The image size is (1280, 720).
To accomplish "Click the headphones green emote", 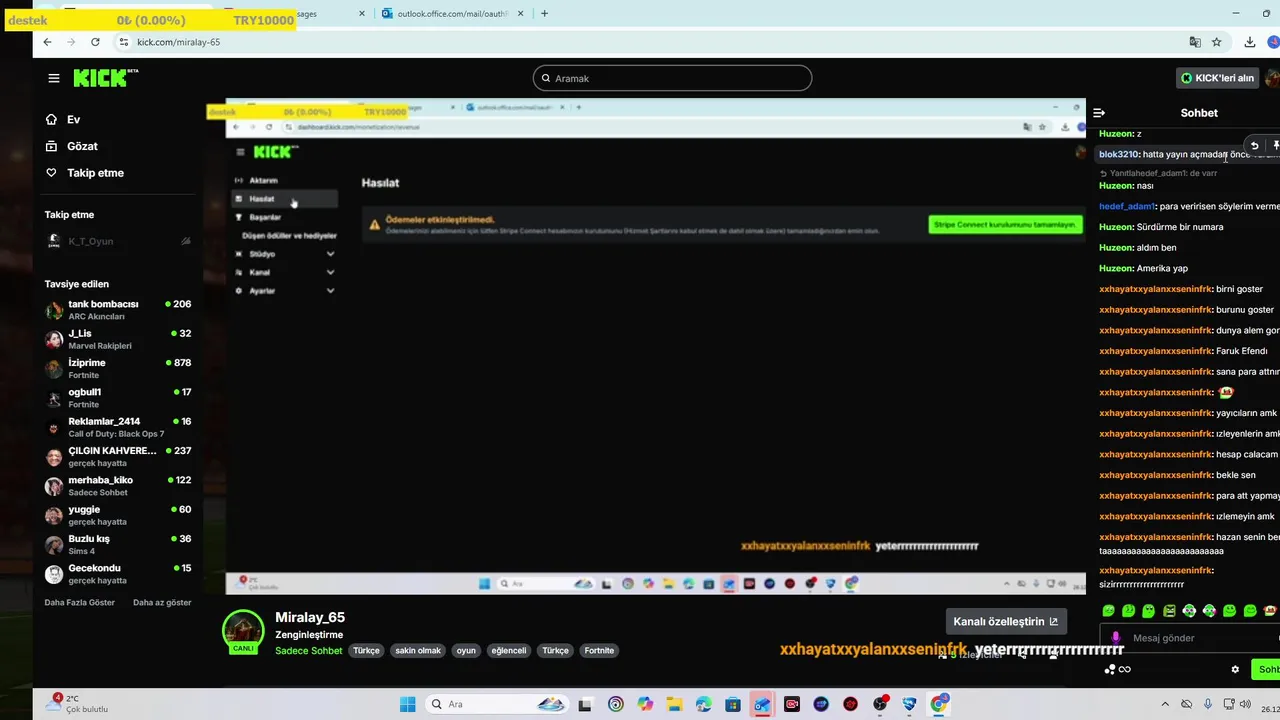I will 1189,611.
